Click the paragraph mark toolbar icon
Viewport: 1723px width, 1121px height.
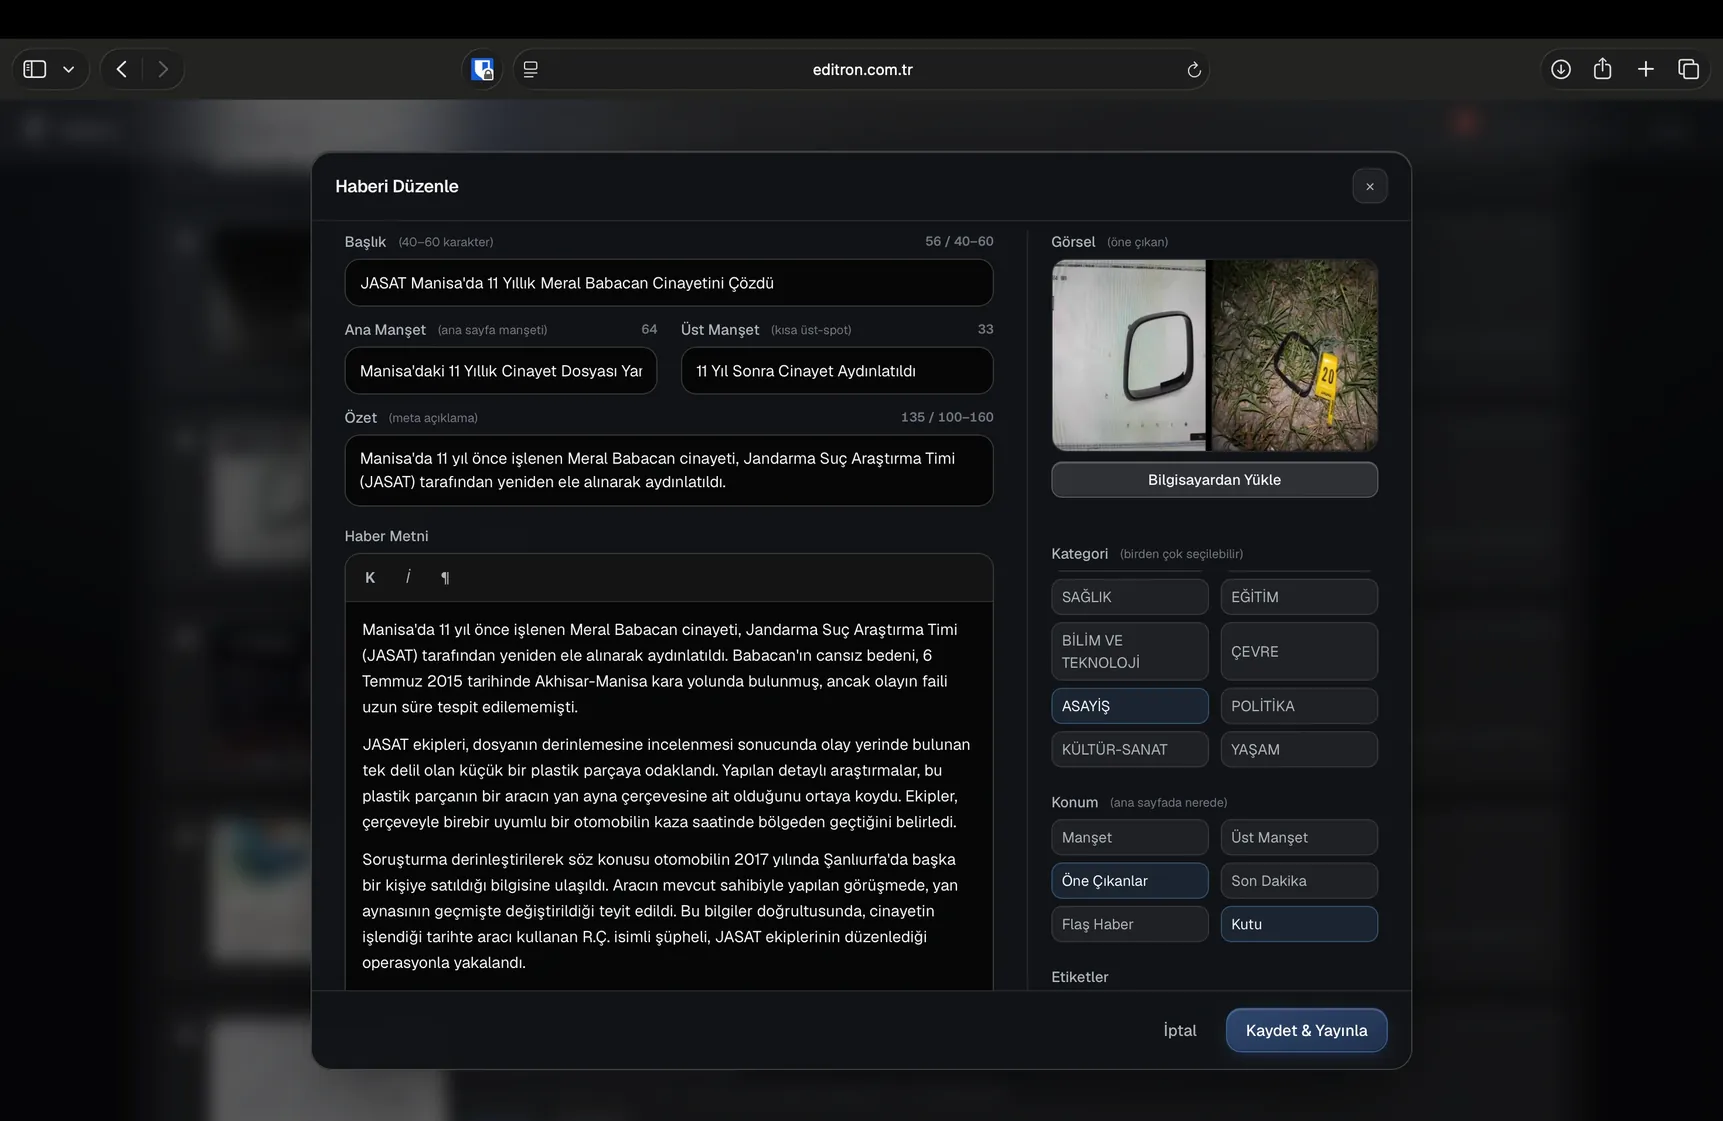445,577
